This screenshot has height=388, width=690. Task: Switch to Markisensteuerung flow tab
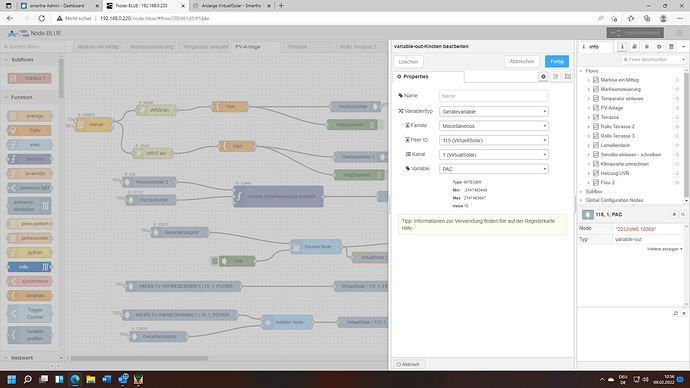pos(151,47)
